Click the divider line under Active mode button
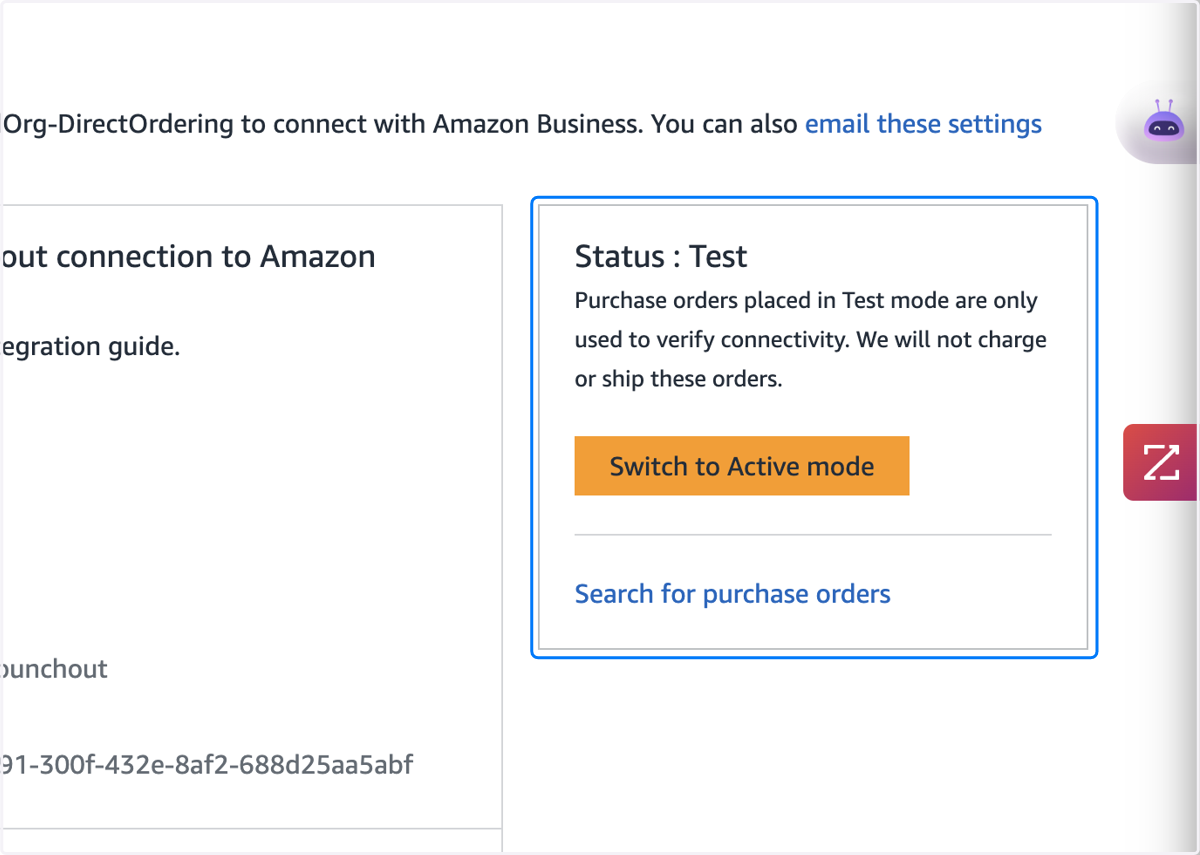 pos(813,535)
